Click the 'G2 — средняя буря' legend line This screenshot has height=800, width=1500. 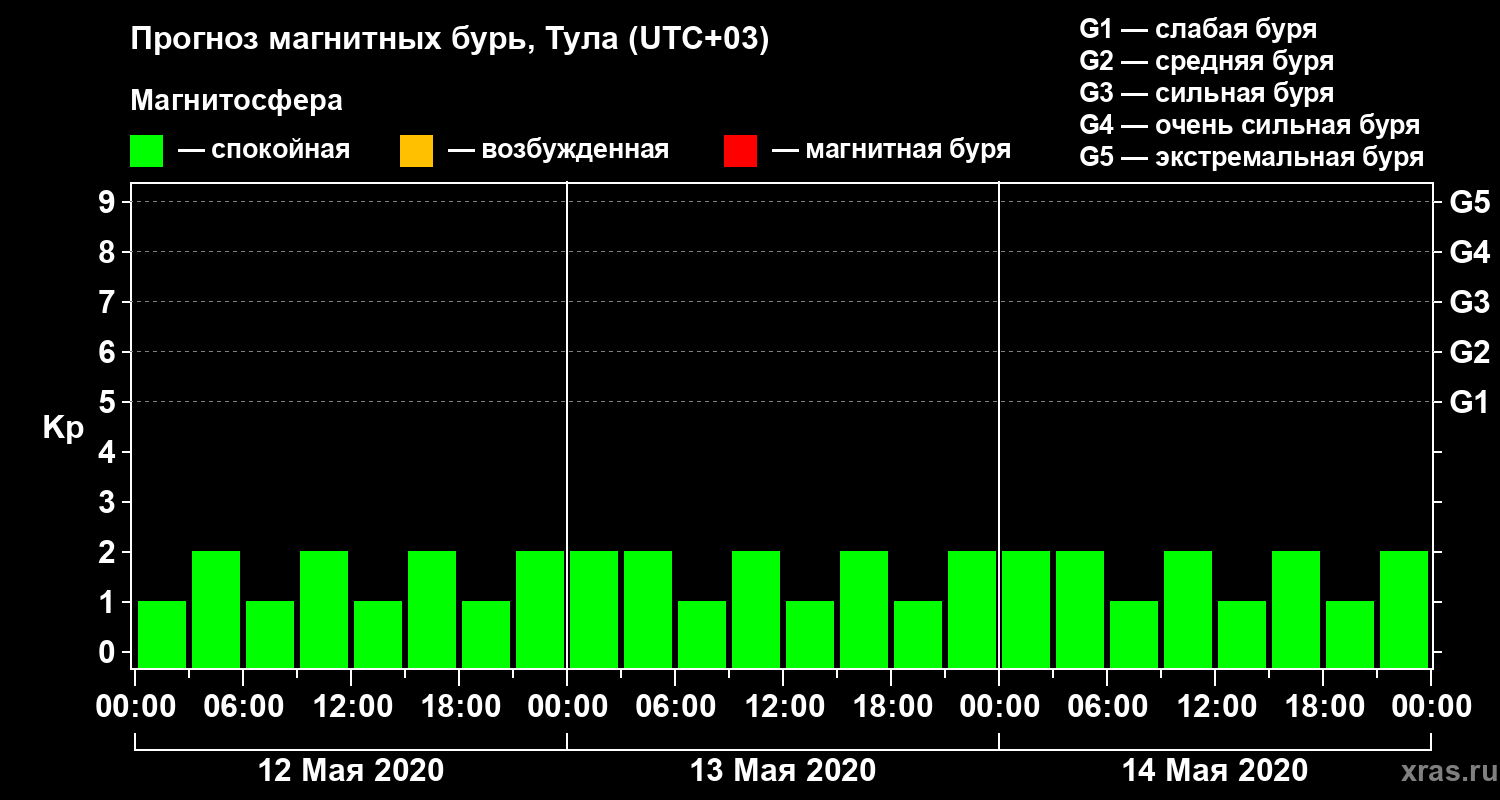point(1206,60)
